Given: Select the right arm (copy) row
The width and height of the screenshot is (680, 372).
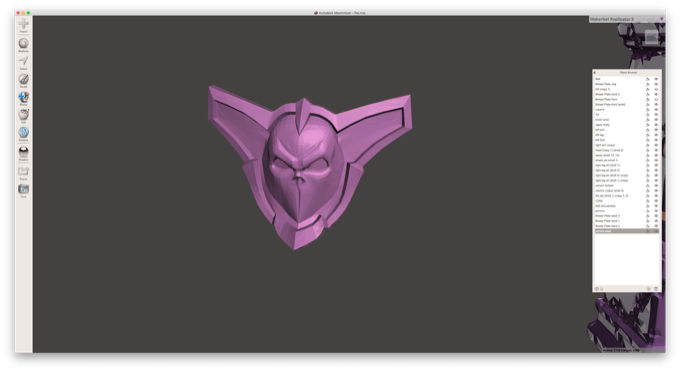Looking at the screenshot, I should (627, 145).
